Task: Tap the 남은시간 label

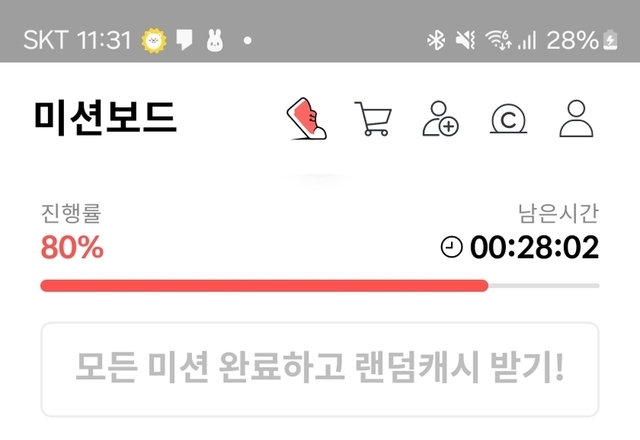Action: (x=558, y=213)
